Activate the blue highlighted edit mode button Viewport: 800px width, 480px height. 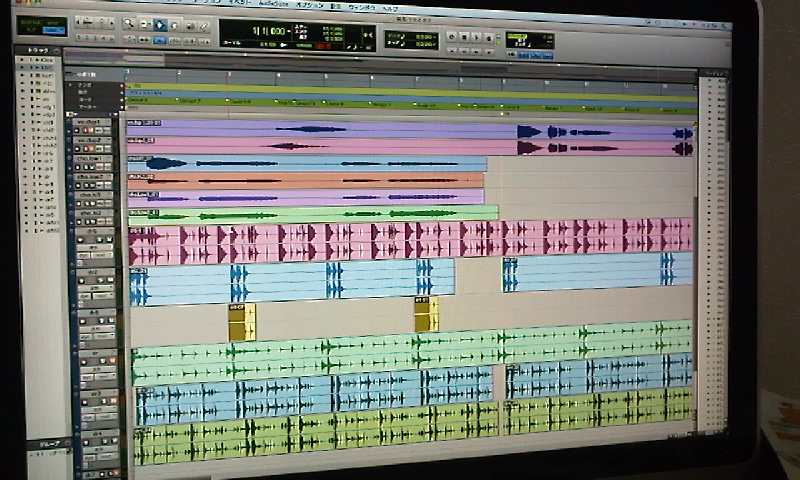[x=54, y=31]
